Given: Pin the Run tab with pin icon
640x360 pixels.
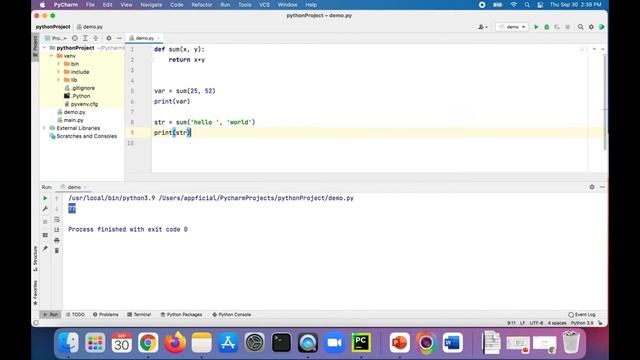Looking at the screenshot, I should (x=45, y=248).
